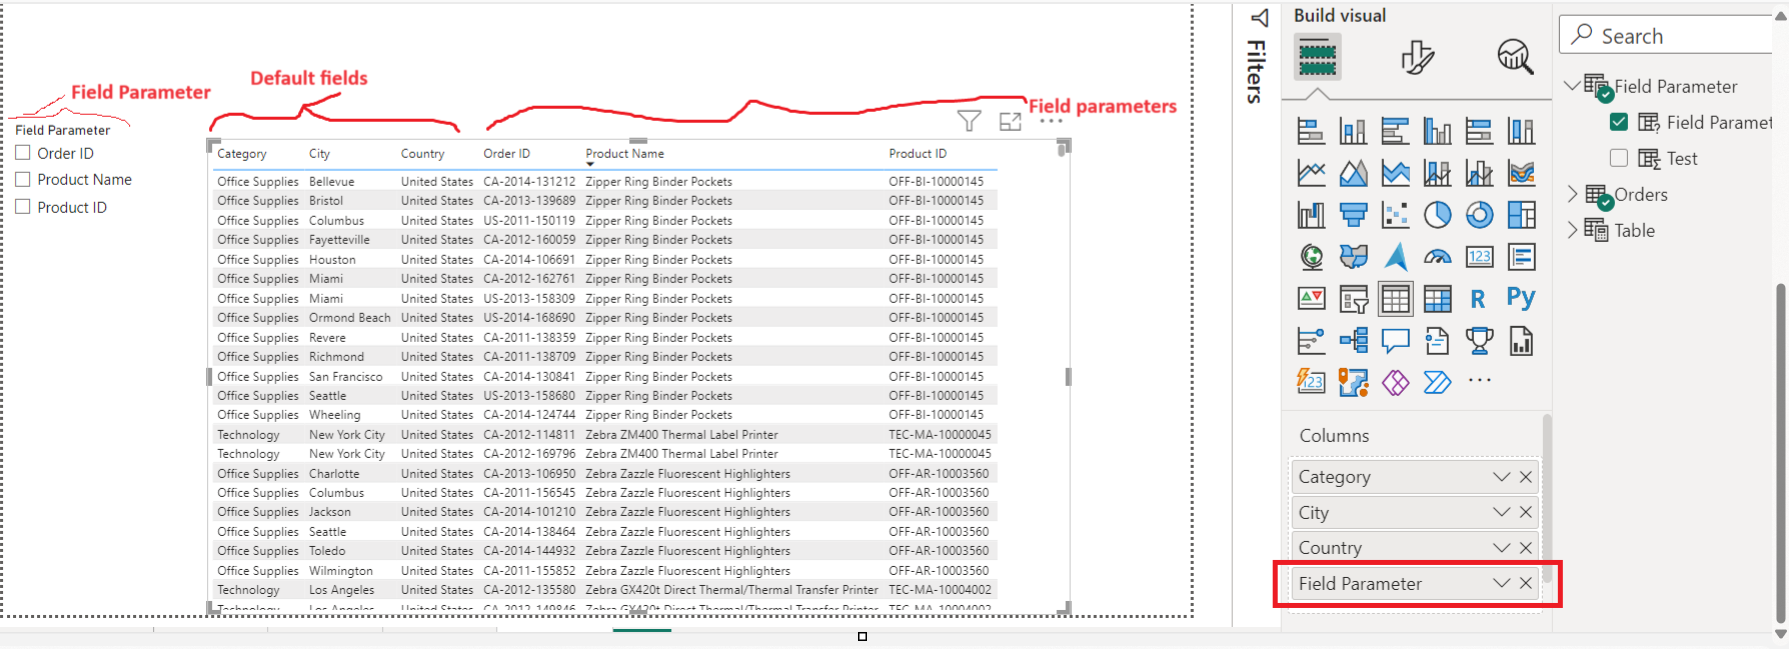Choose the Scatter chart visual
The image size is (1789, 649).
(1395, 215)
